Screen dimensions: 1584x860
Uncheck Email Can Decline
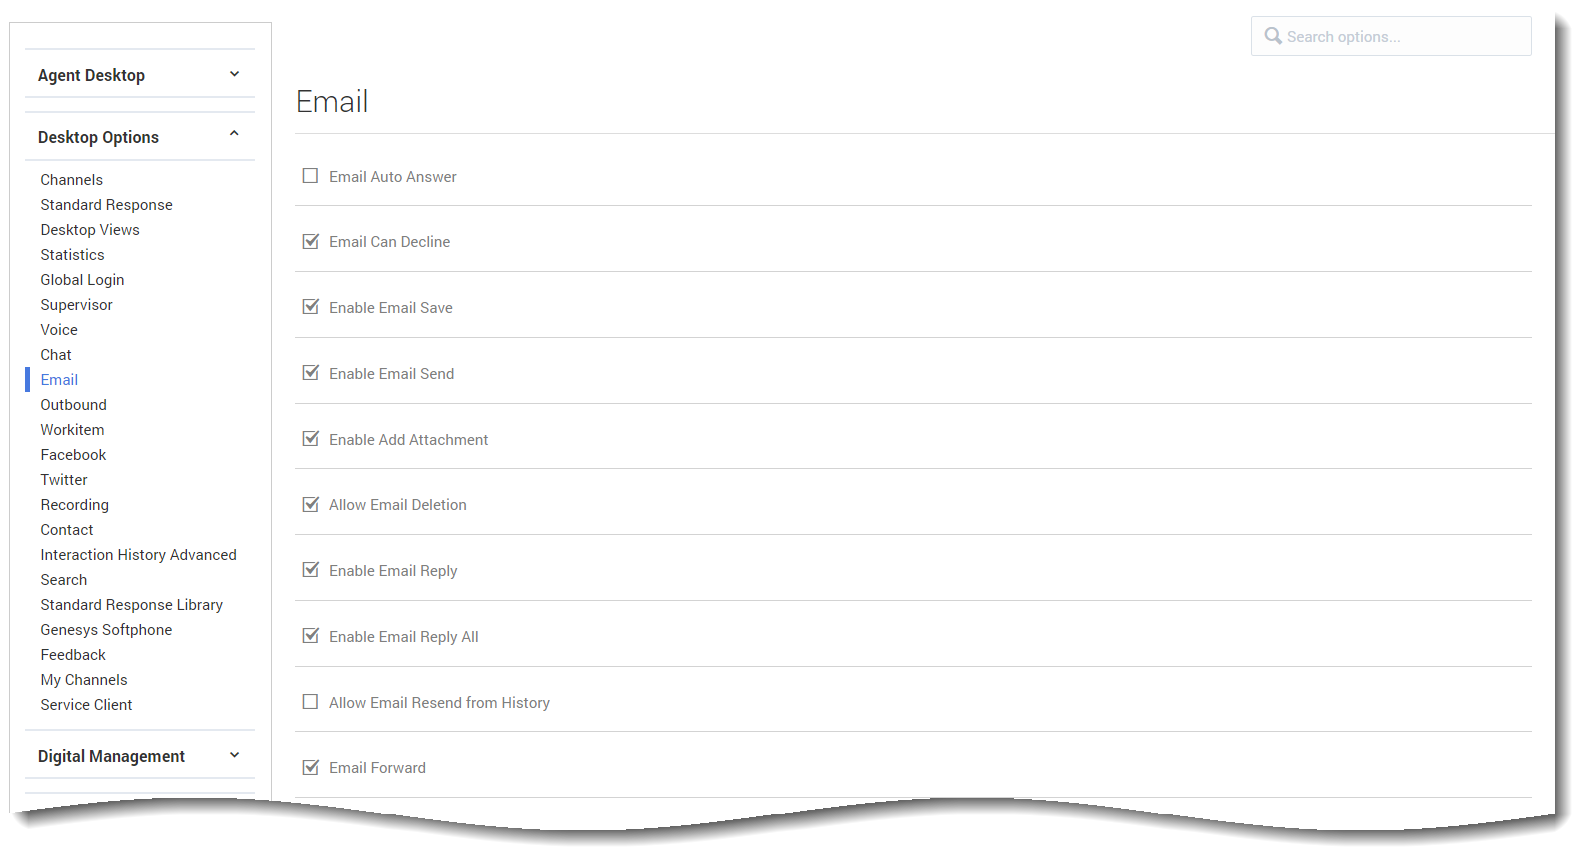(311, 241)
